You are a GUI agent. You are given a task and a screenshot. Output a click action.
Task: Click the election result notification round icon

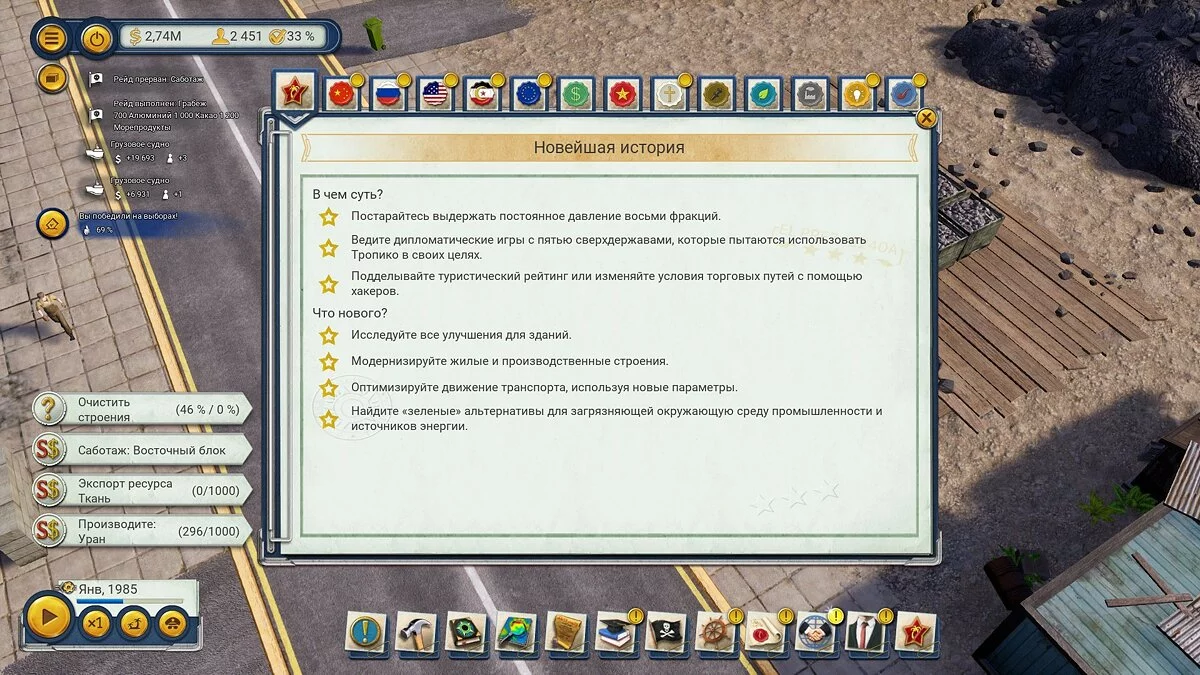coord(52,224)
